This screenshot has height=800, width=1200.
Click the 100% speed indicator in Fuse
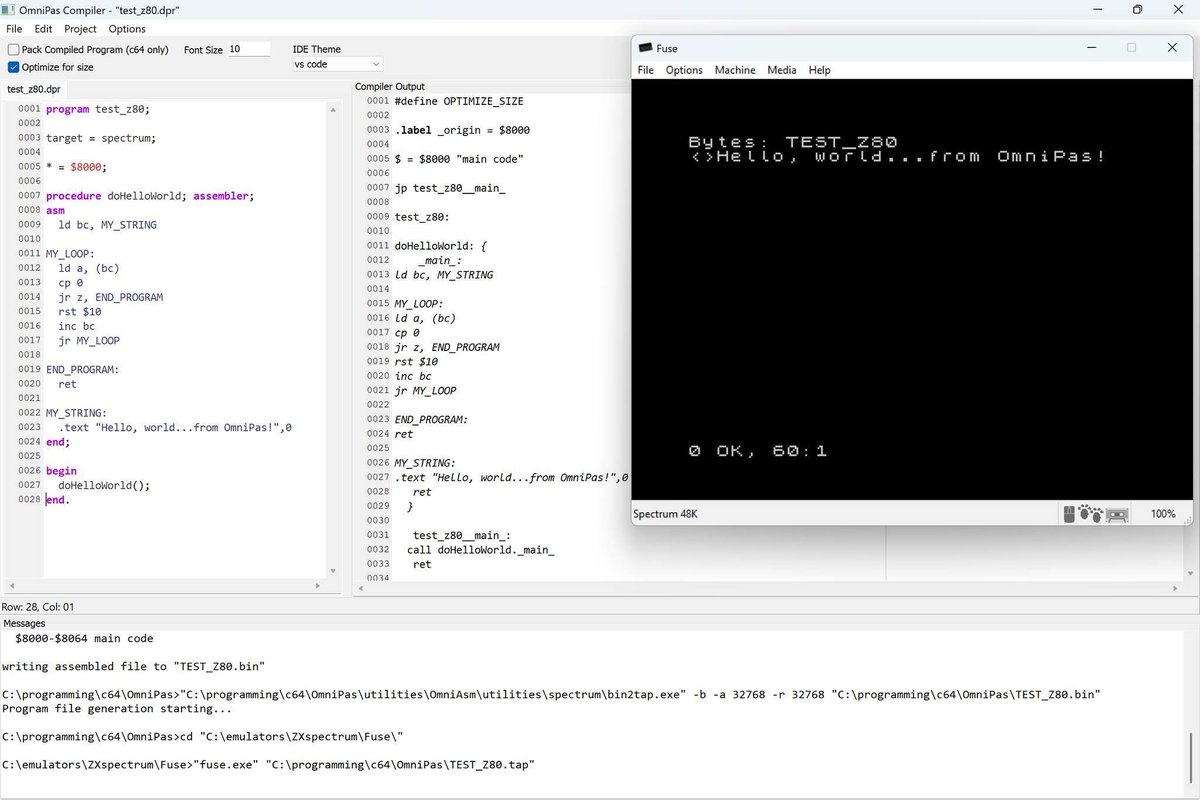[1163, 513]
